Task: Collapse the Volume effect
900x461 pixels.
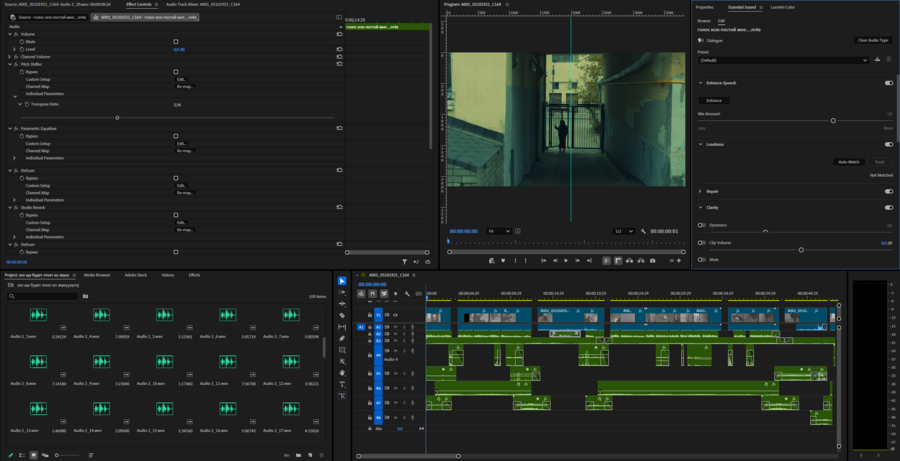Action: click(10, 34)
